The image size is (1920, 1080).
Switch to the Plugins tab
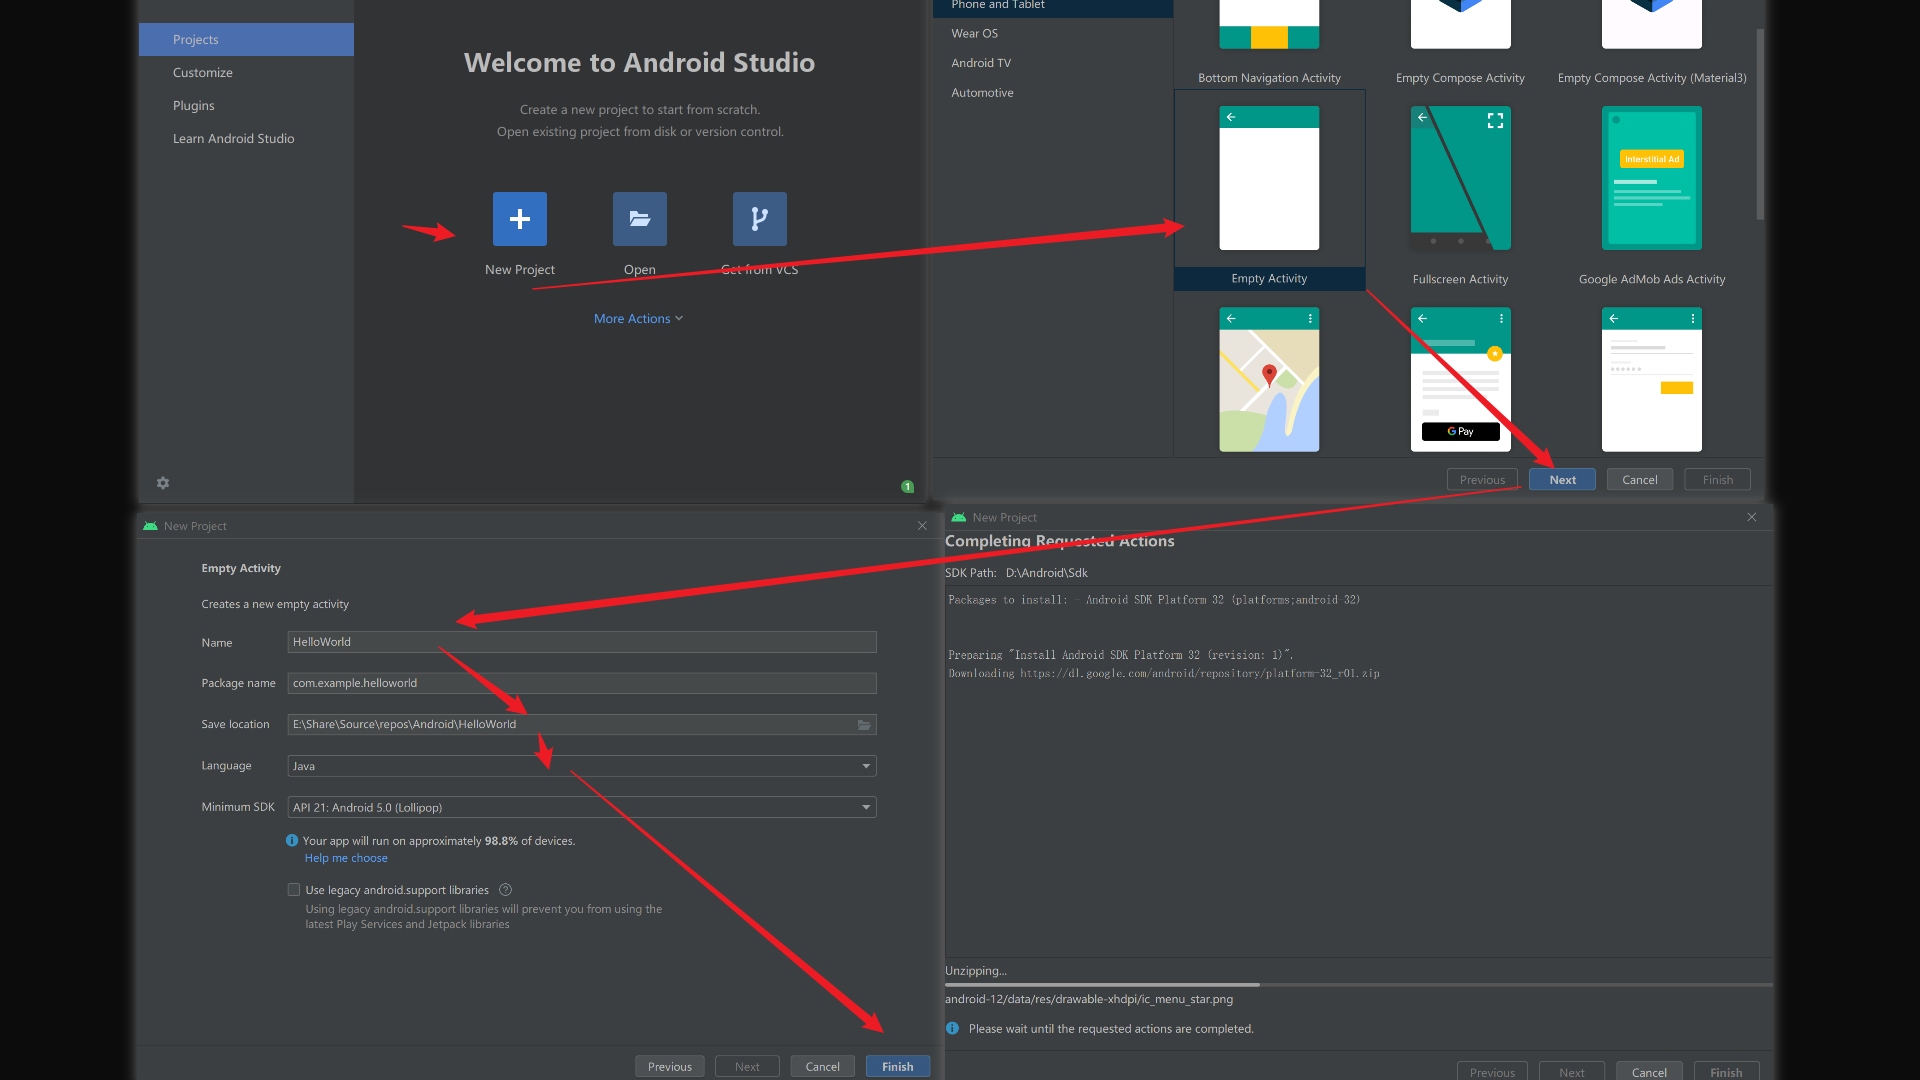tap(193, 106)
